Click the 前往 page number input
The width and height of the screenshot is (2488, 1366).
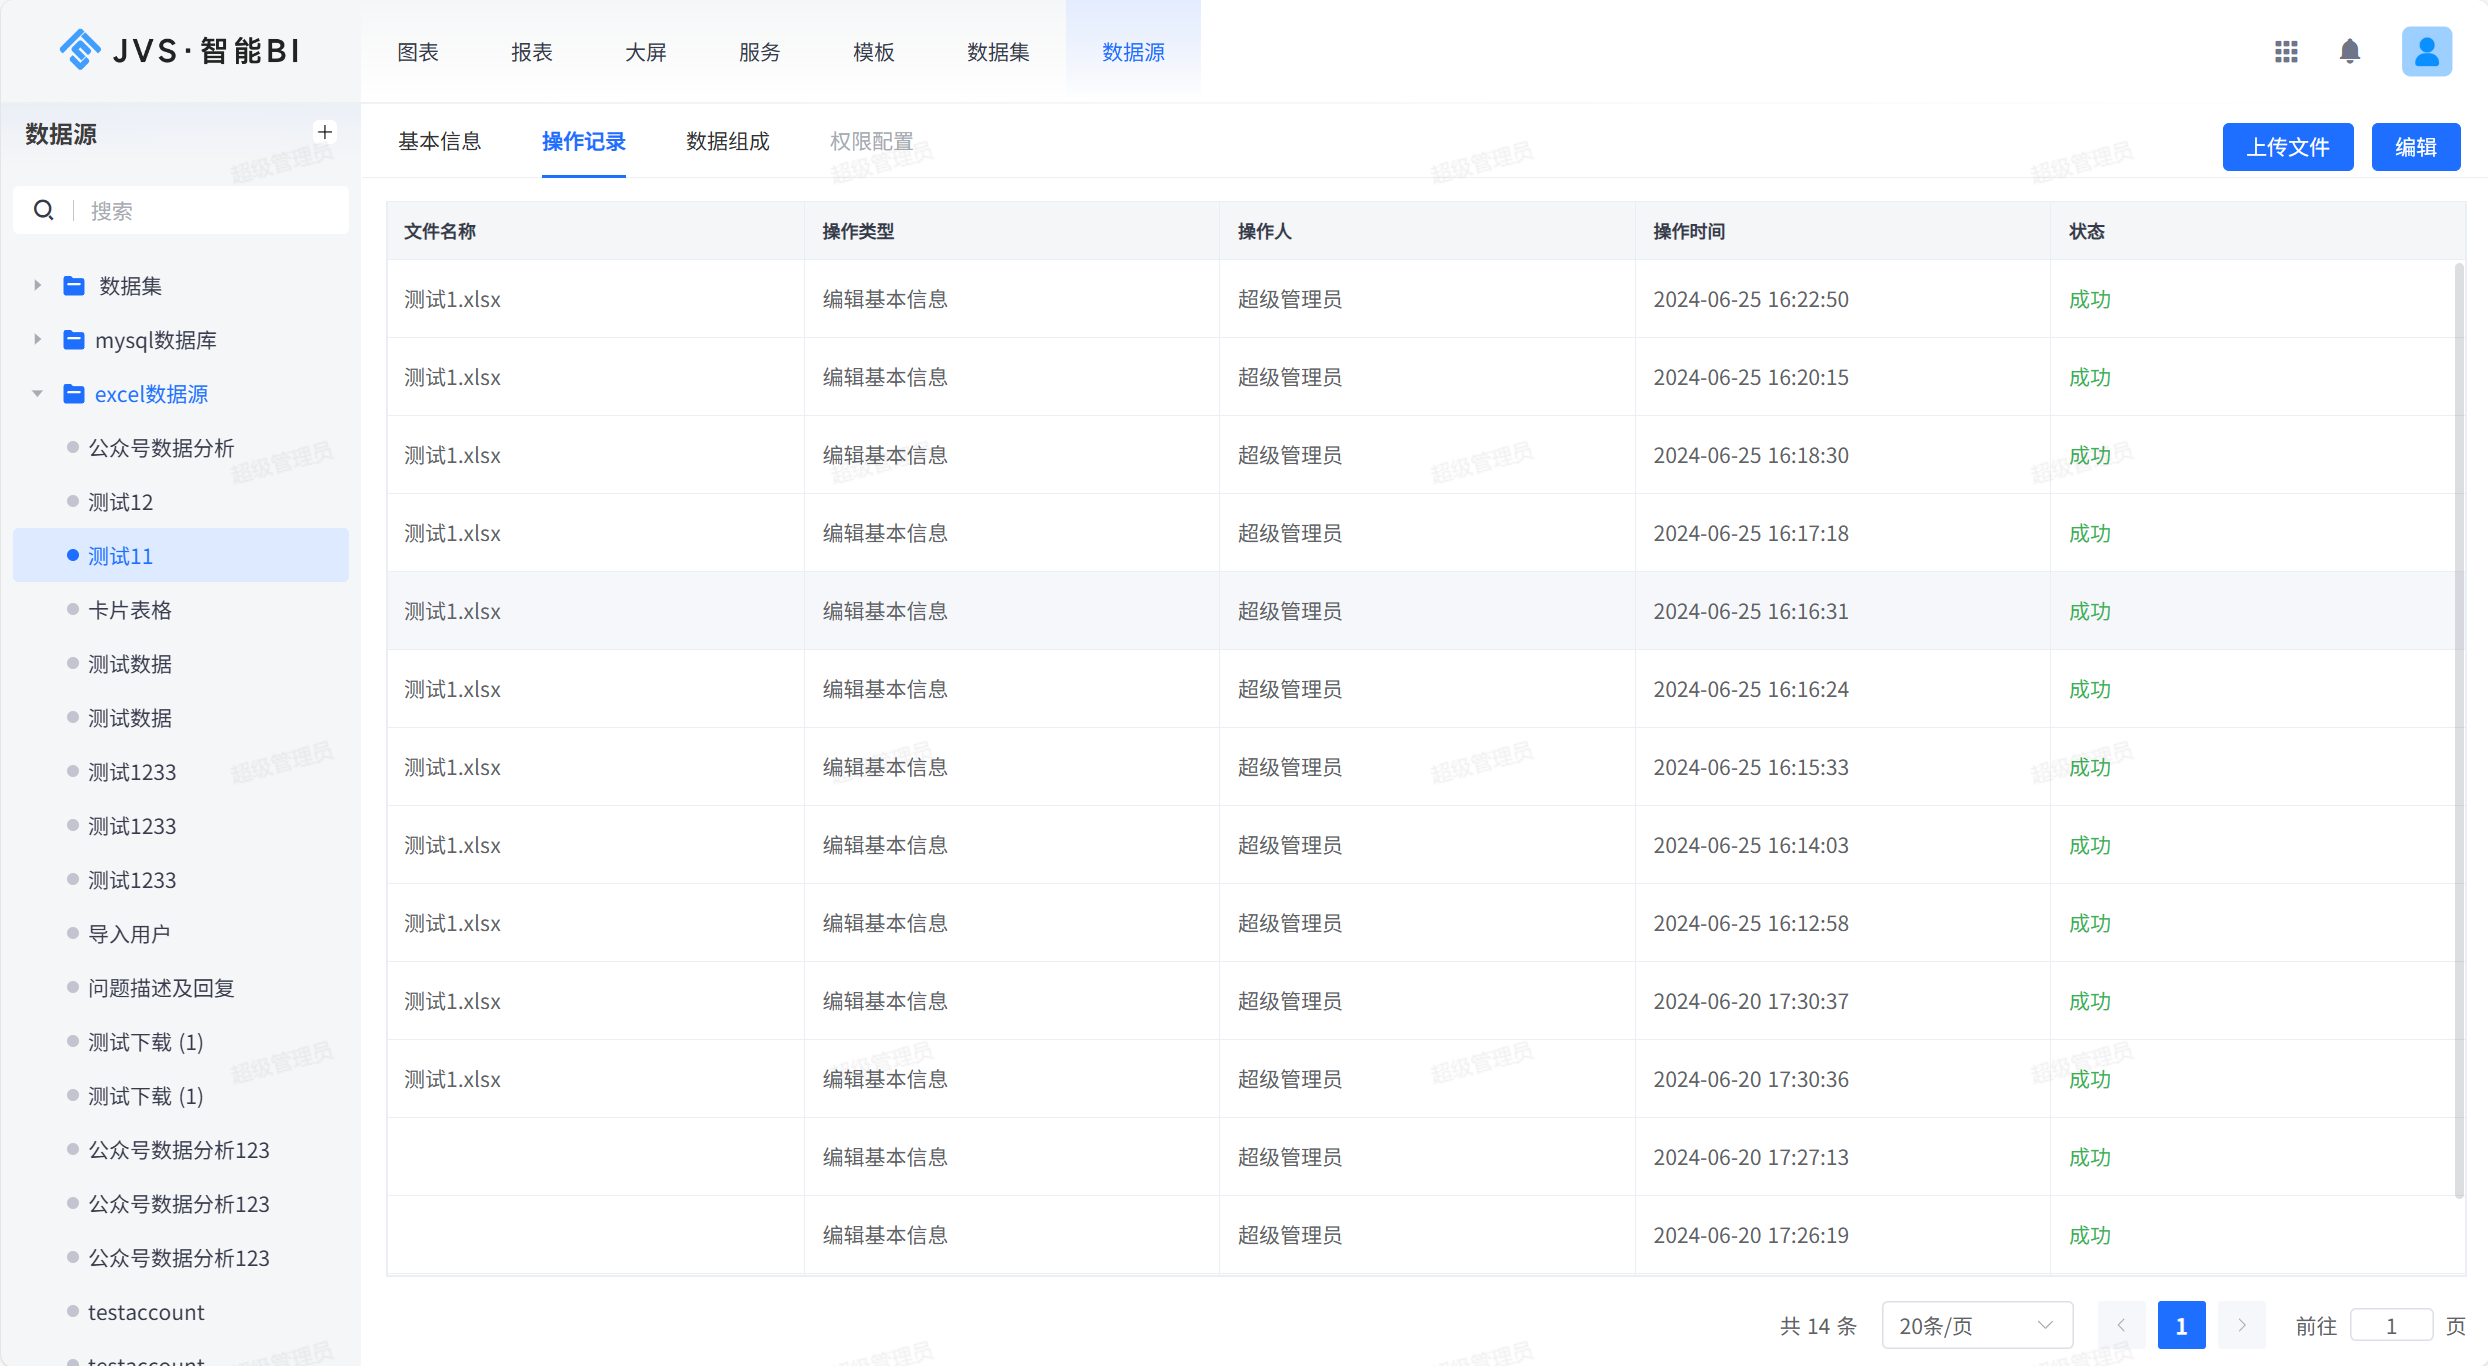tap(2390, 1325)
